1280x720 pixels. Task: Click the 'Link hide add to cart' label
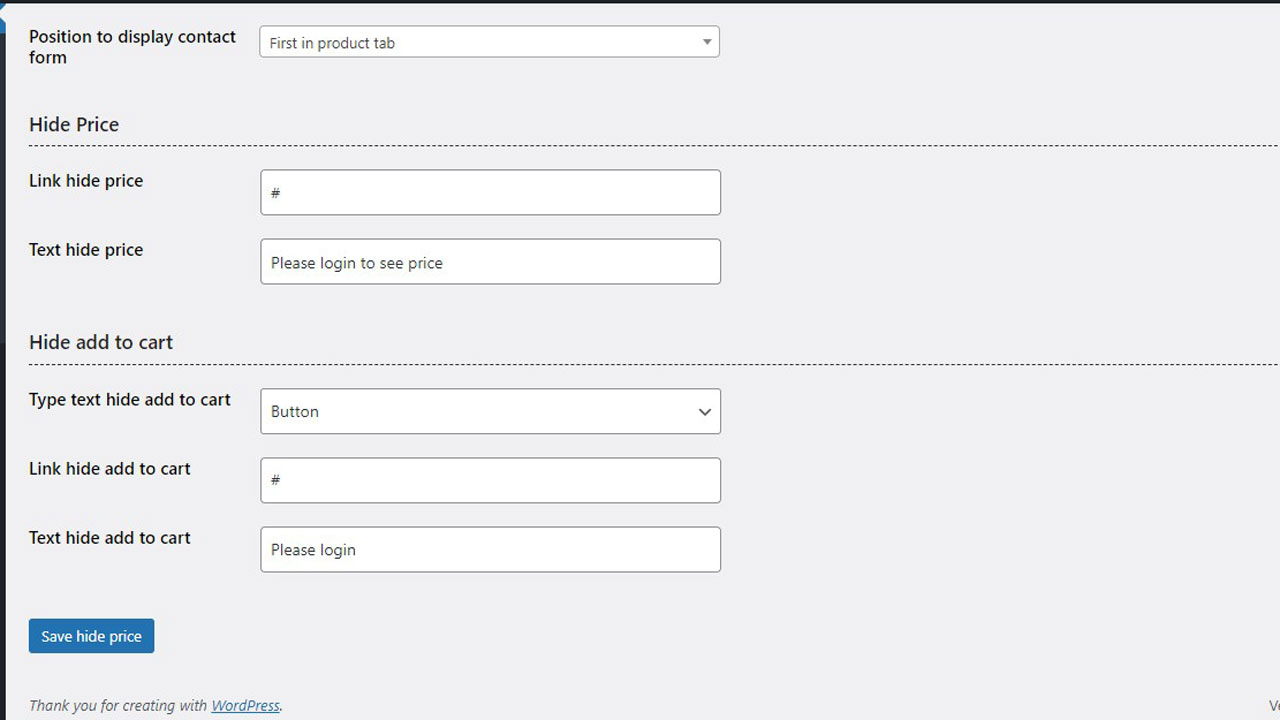(110, 469)
